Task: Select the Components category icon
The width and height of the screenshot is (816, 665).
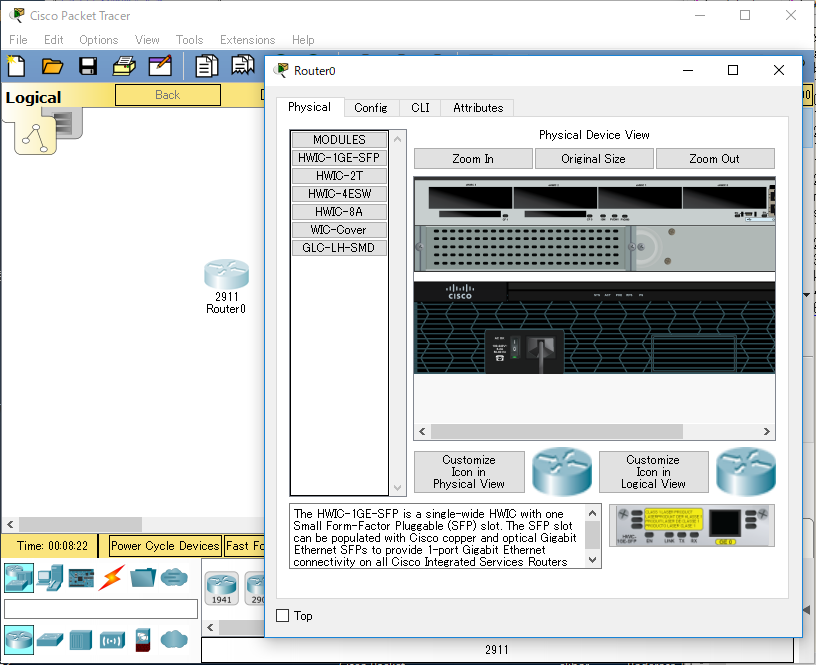Action: tap(81, 578)
